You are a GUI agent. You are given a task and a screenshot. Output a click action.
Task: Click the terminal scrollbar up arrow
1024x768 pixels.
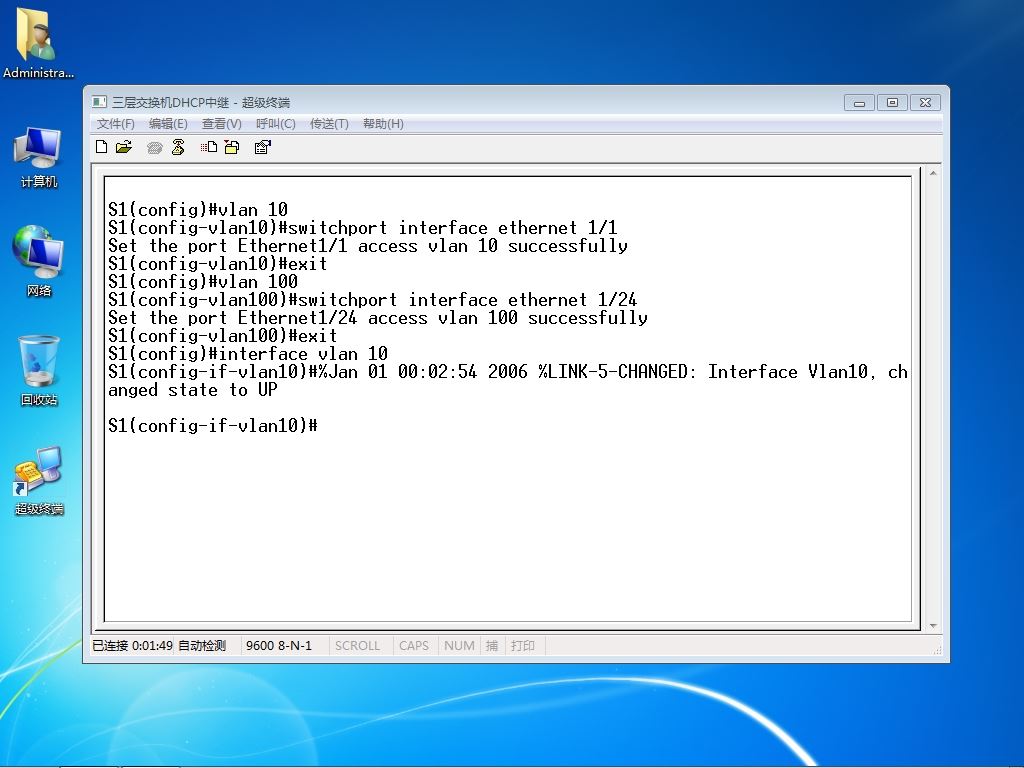pyautogui.click(x=933, y=173)
